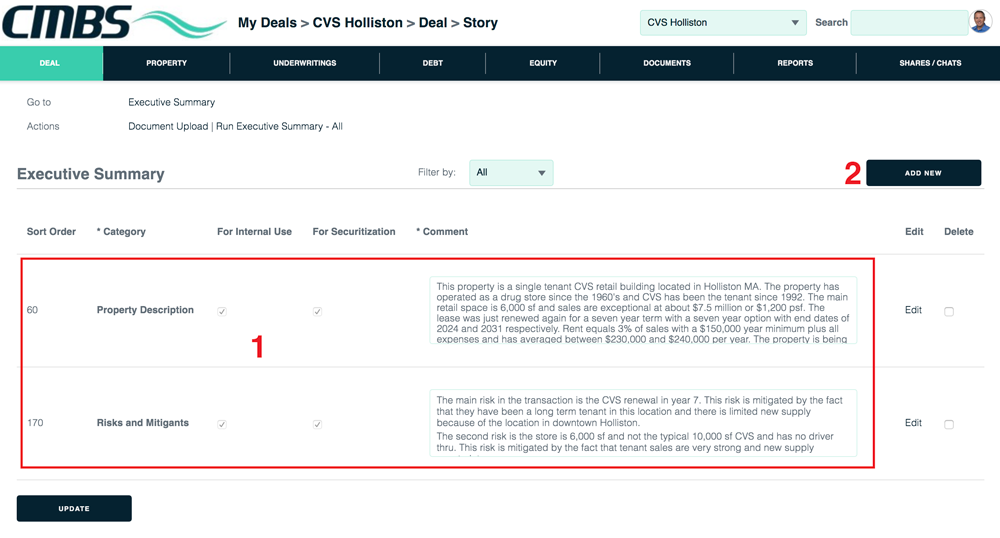Switch to the Documents tab
The width and height of the screenshot is (1000, 538).
pos(666,63)
